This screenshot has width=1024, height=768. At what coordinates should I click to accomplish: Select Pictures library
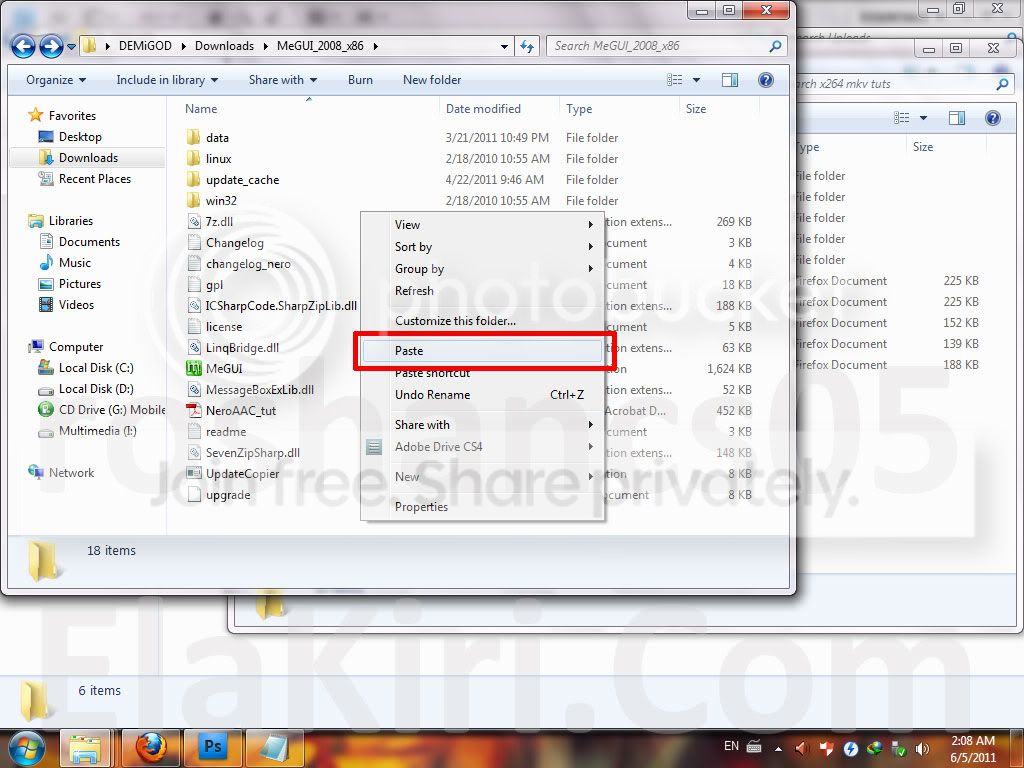click(x=80, y=283)
